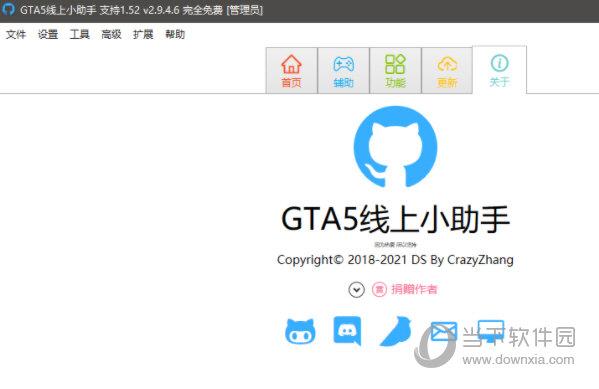Open the 工具 menu
This screenshot has width=599, height=389.
[x=79, y=34]
